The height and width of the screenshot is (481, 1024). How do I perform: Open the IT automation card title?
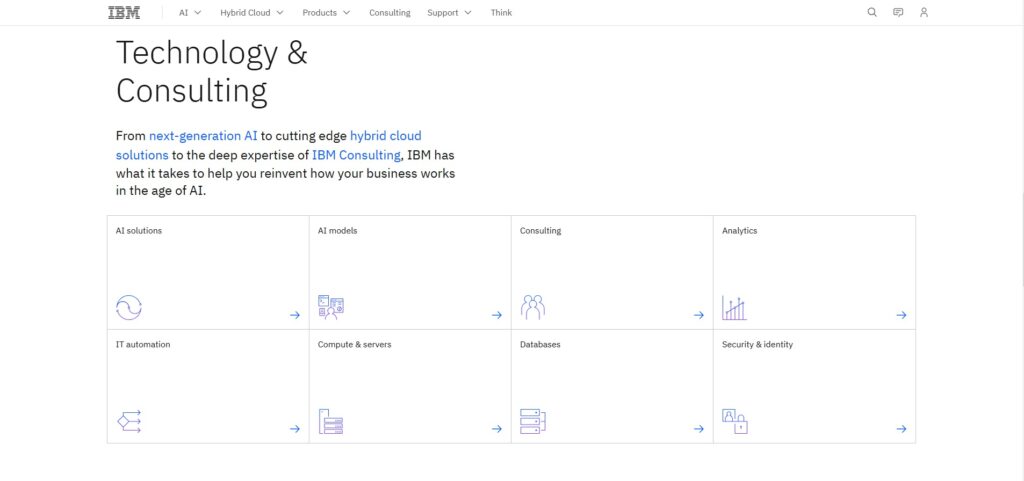tap(143, 345)
